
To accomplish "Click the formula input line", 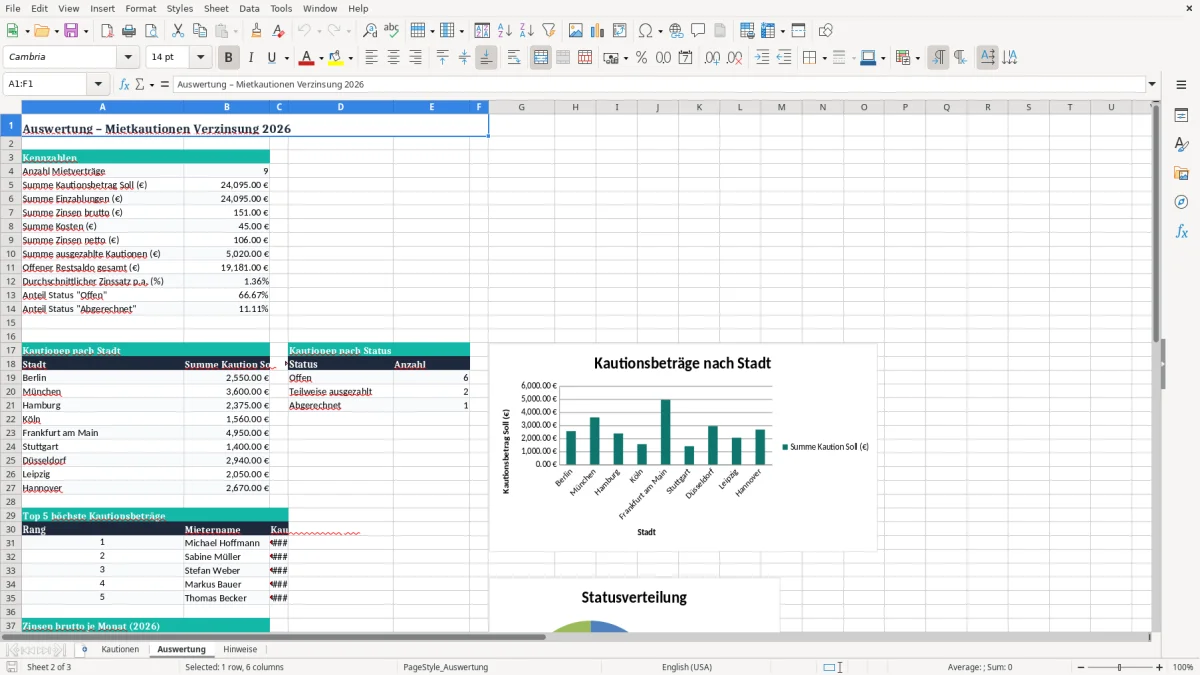I will [658, 85].
